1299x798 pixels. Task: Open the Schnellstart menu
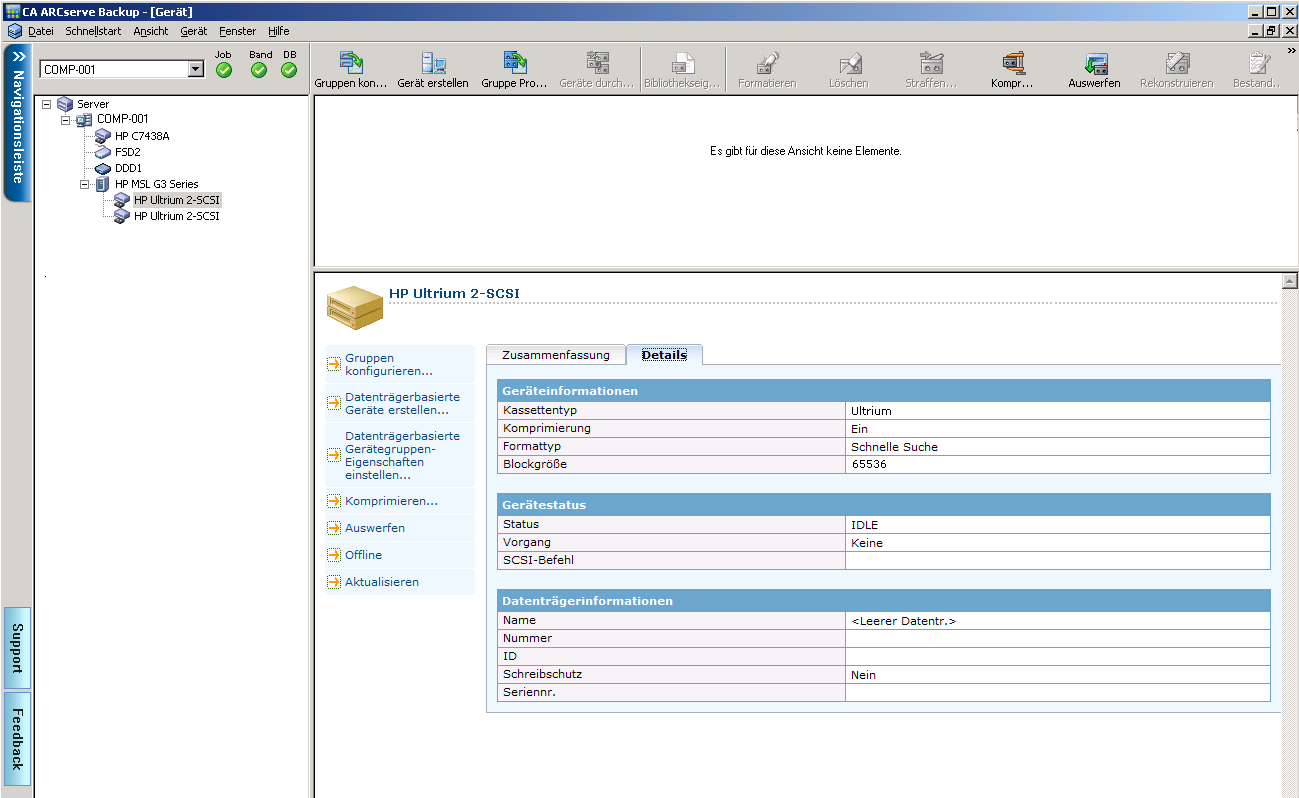point(93,31)
